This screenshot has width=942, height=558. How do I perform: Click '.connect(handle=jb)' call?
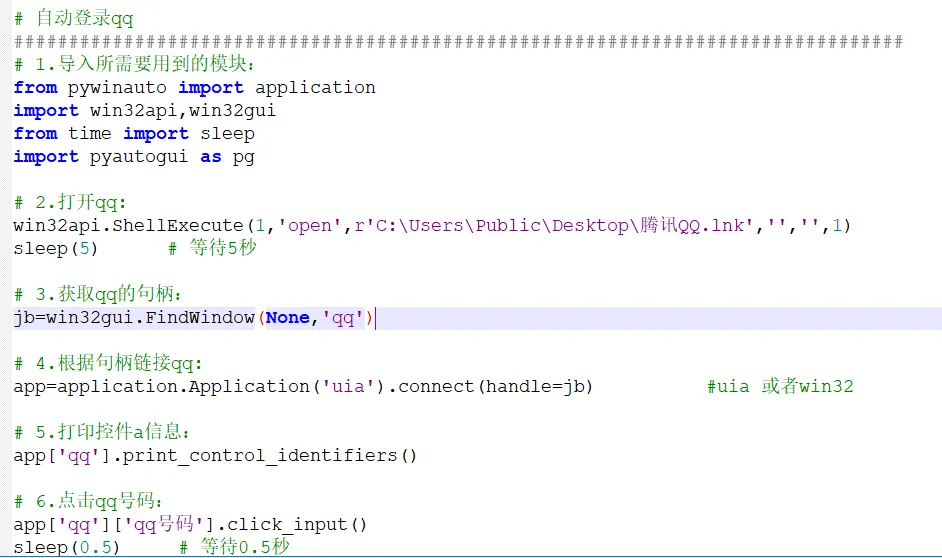click(x=490, y=386)
